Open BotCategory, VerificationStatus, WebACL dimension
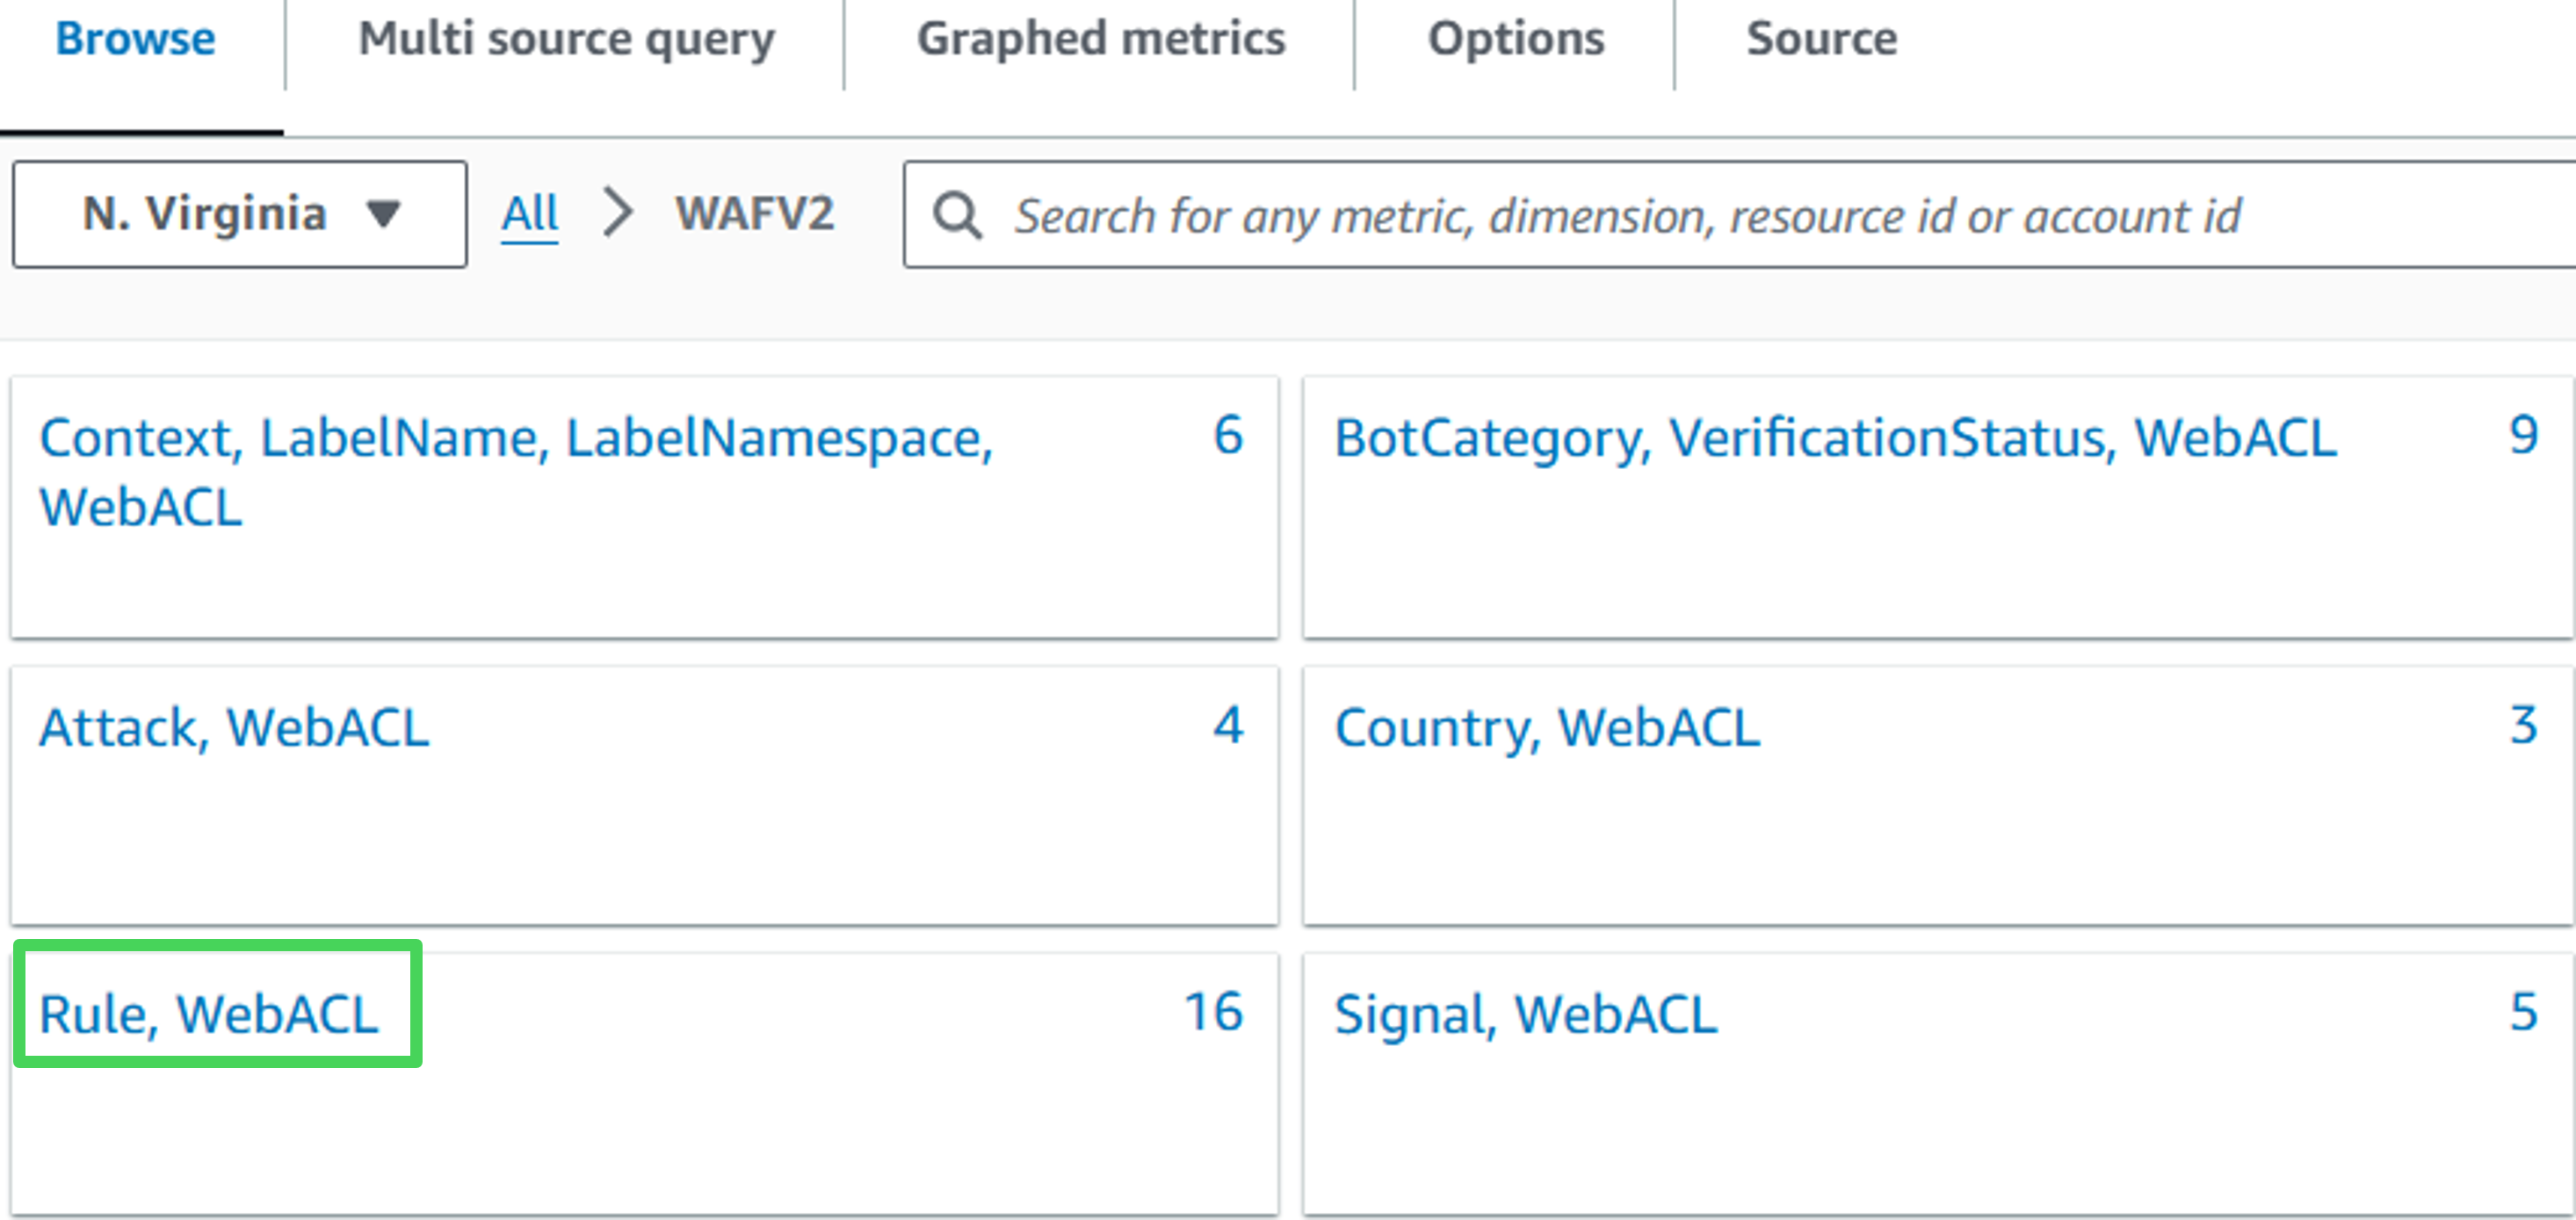The image size is (2576, 1220). pos(1835,438)
